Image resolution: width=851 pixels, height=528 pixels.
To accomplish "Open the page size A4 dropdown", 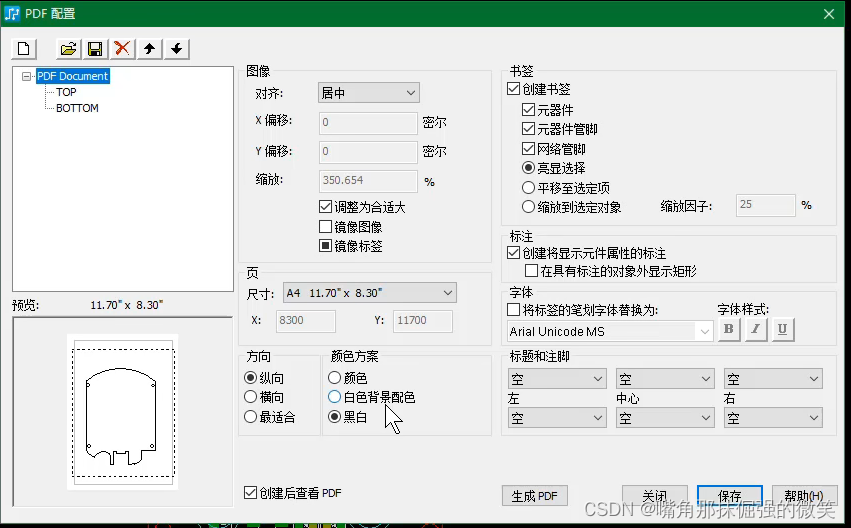I will [x=369, y=293].
